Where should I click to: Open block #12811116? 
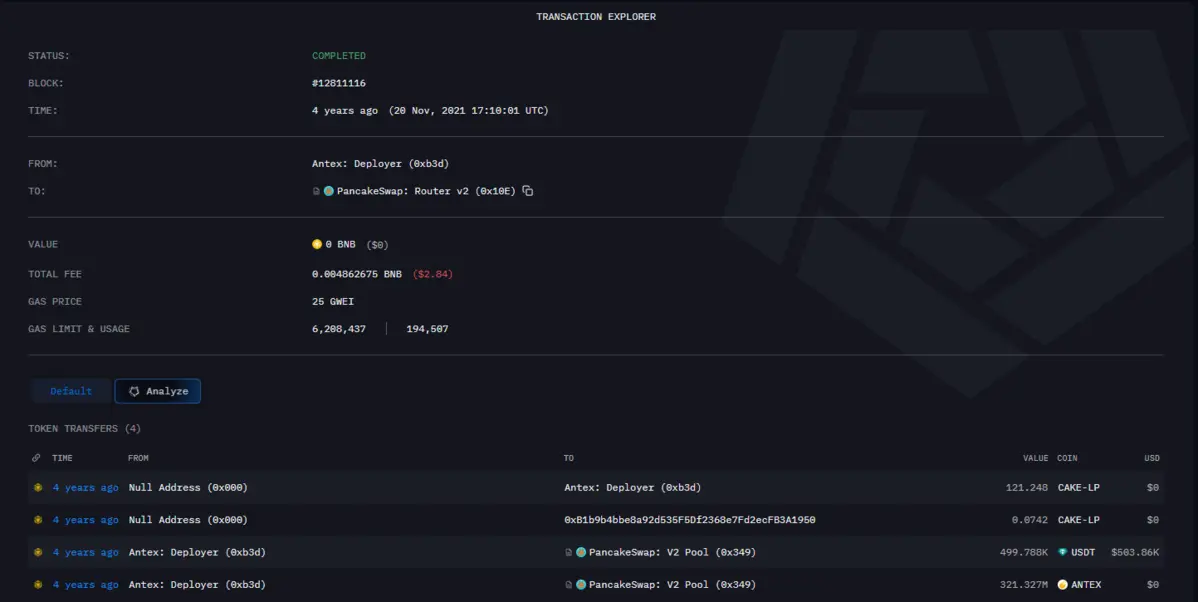tap(339, 83)
